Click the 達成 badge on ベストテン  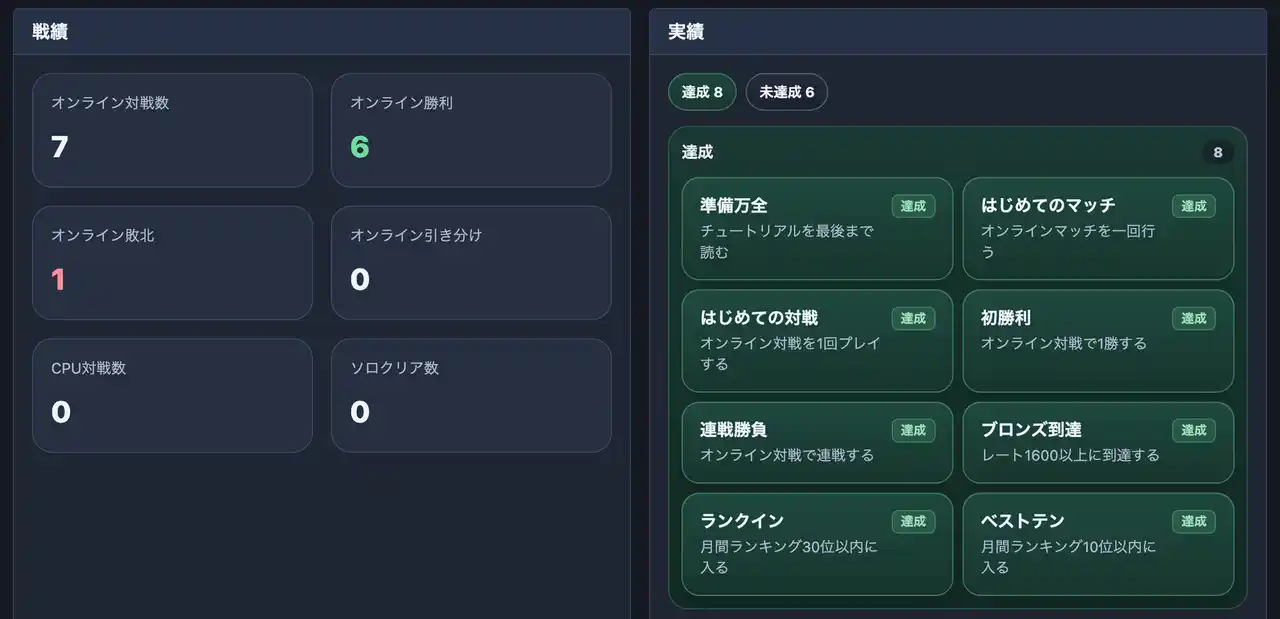pyautogui.click(x=1194, y=521)
